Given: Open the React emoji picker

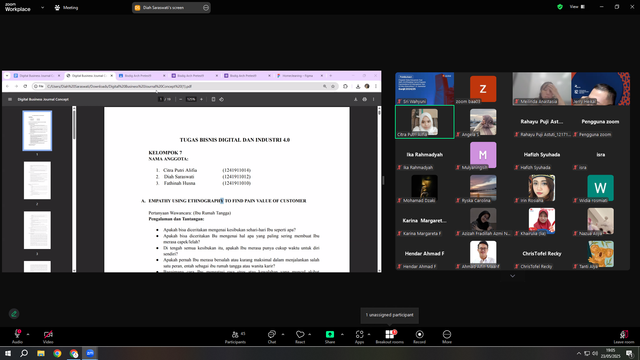Looking at the screenshot, I should 300,337.
